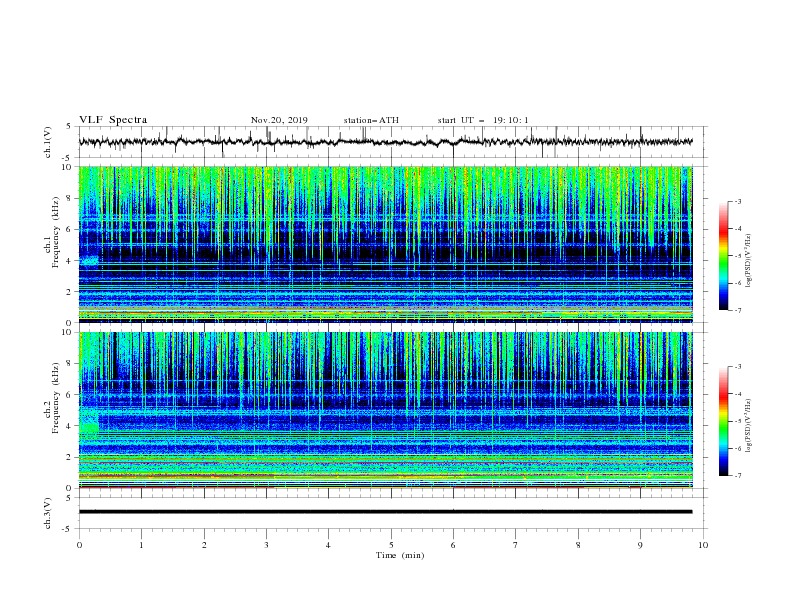Click the 'ch.1(V)' waveform axis label
Image resolution: width=792 pixels, height=612 pixels.
48,142
